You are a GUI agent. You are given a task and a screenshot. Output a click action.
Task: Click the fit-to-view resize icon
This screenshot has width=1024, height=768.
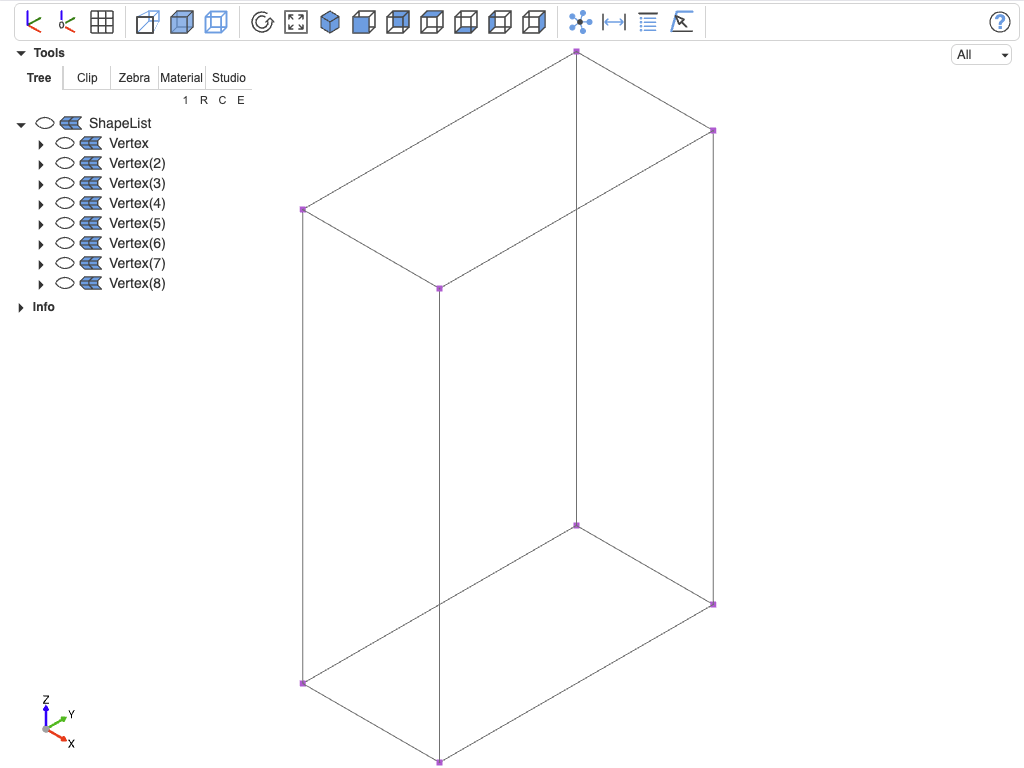click(296, 22)
